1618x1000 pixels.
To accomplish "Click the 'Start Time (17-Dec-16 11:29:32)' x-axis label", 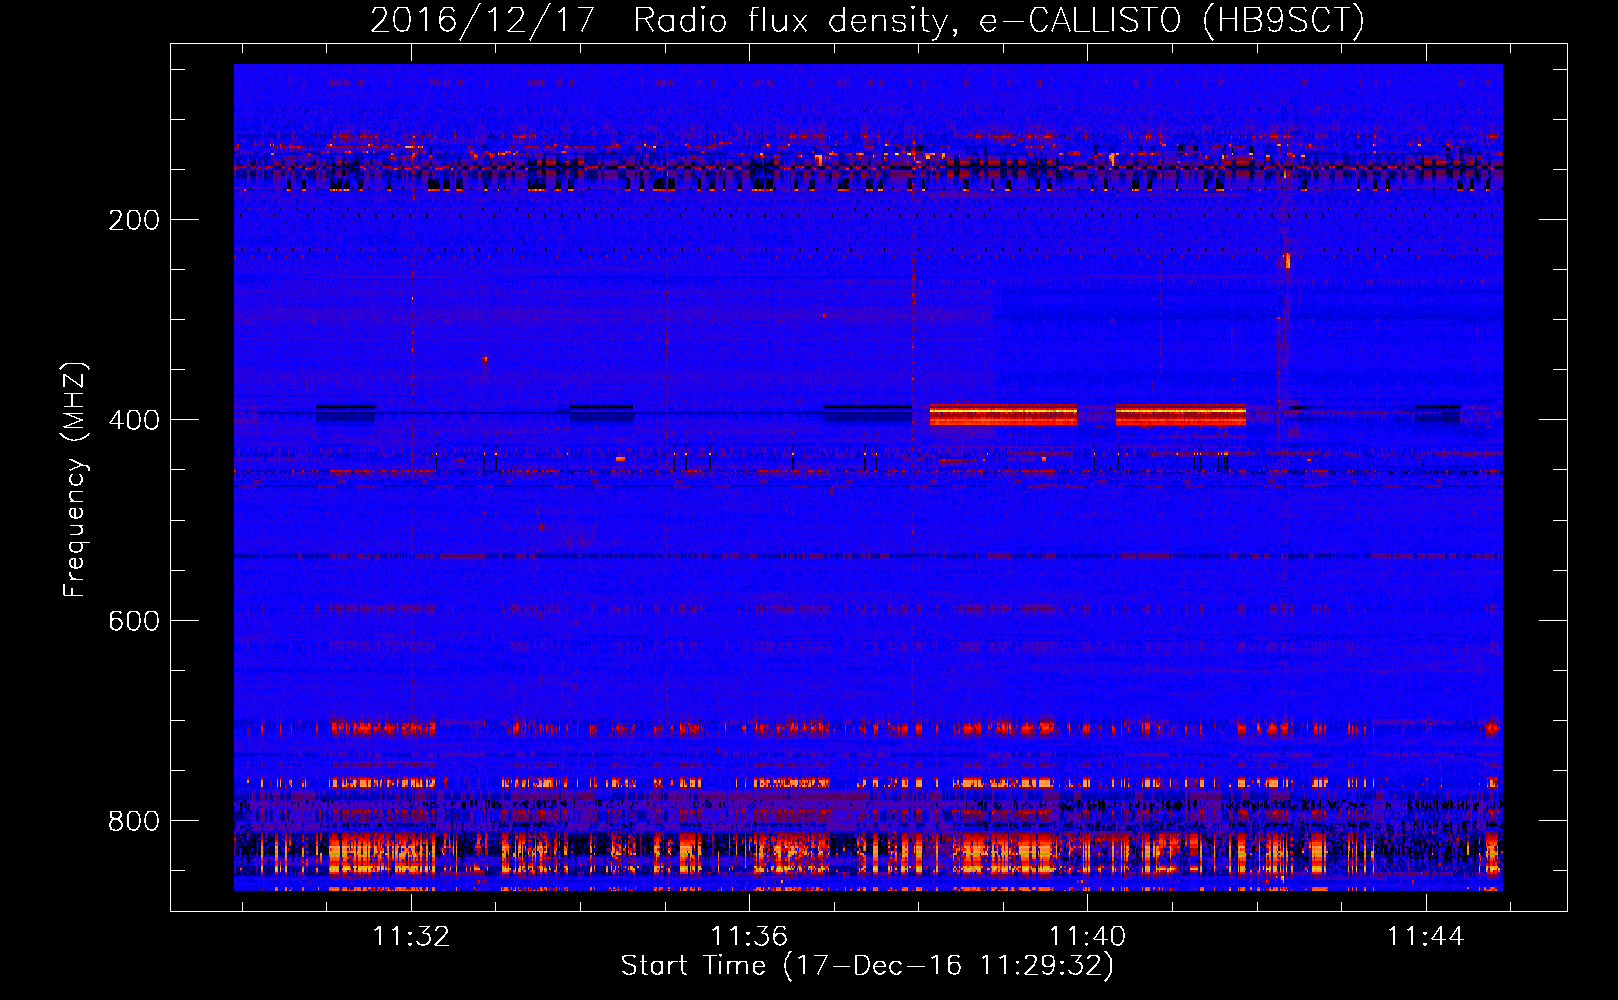I will pos(867,966).
